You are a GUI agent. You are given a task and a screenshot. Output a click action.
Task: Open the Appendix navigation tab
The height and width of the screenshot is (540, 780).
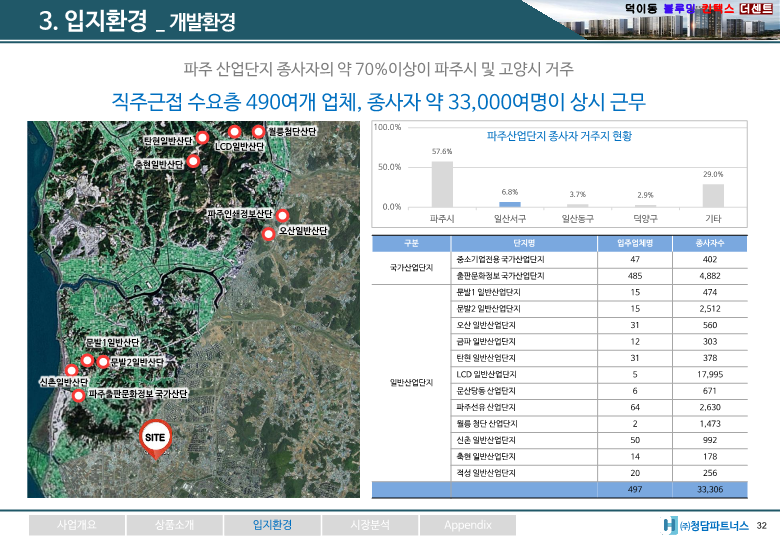coord(468,525)
